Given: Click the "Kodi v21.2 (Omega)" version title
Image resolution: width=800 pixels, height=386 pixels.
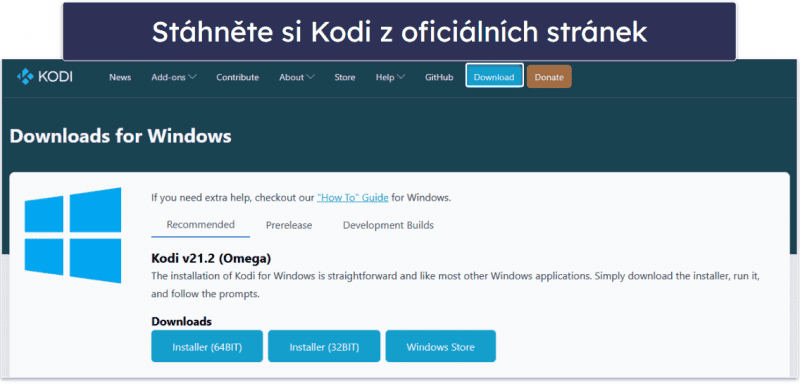Looking at the screenshot, I should coord(211,259).
